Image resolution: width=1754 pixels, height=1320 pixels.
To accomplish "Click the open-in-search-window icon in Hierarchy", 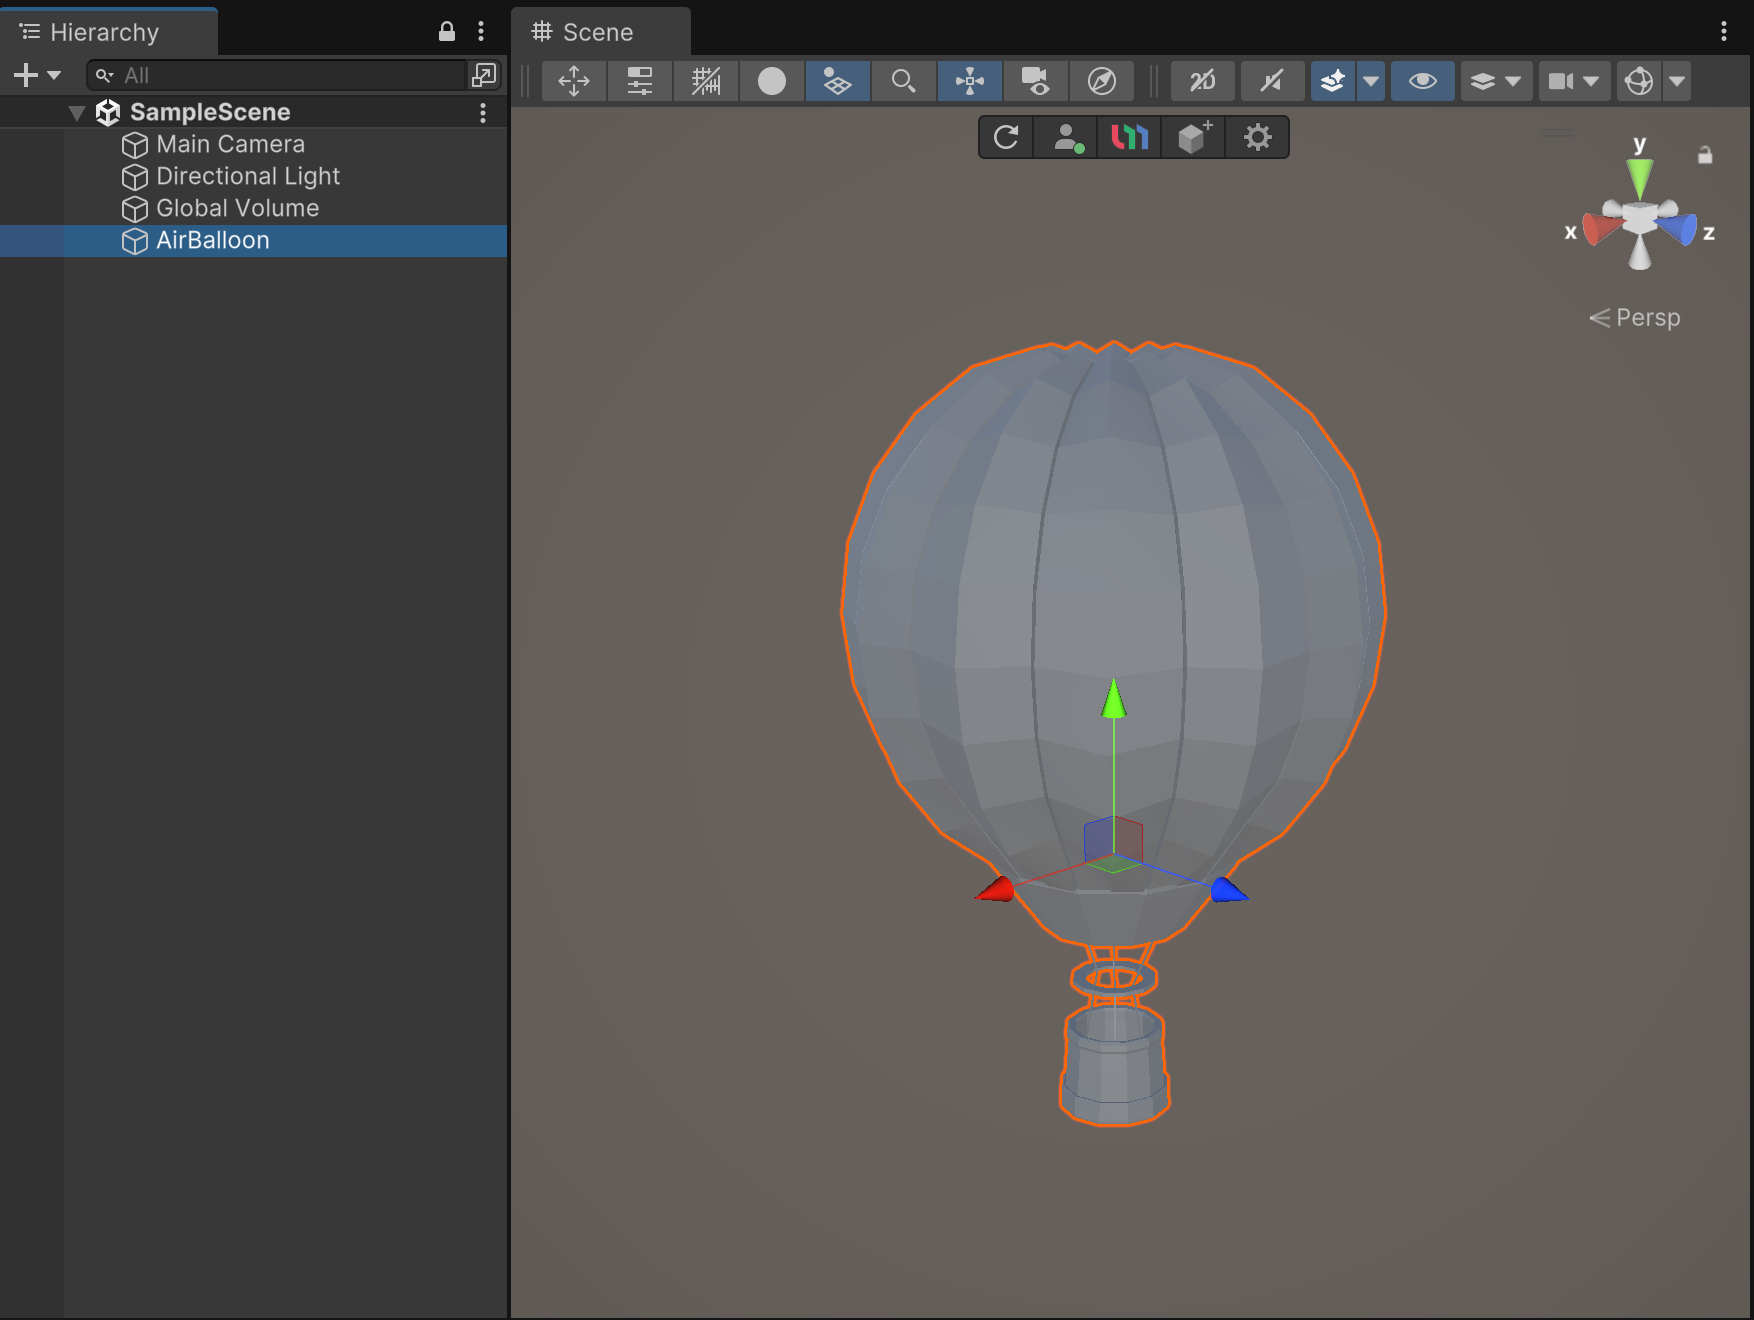I will click(x=484, y=75).
